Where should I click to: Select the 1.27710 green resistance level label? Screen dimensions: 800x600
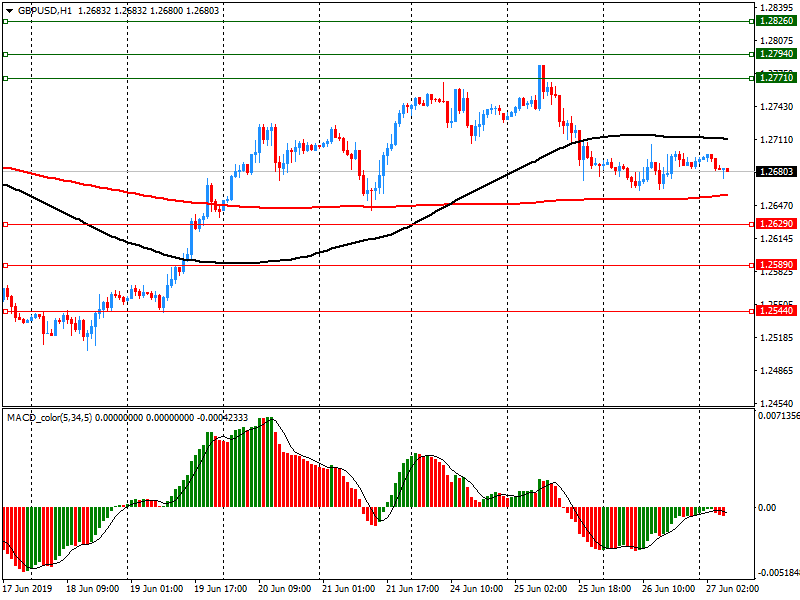point(777,78)
